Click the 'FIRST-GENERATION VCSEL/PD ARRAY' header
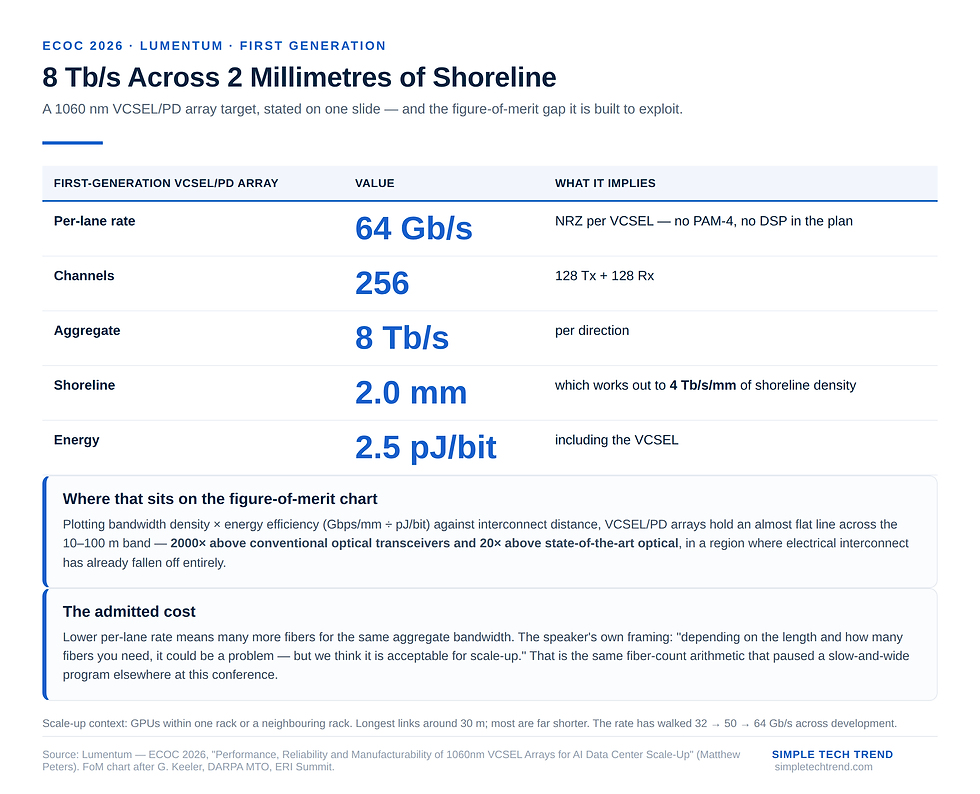Viewport: 980px width, 794px height. coord(166,183)
